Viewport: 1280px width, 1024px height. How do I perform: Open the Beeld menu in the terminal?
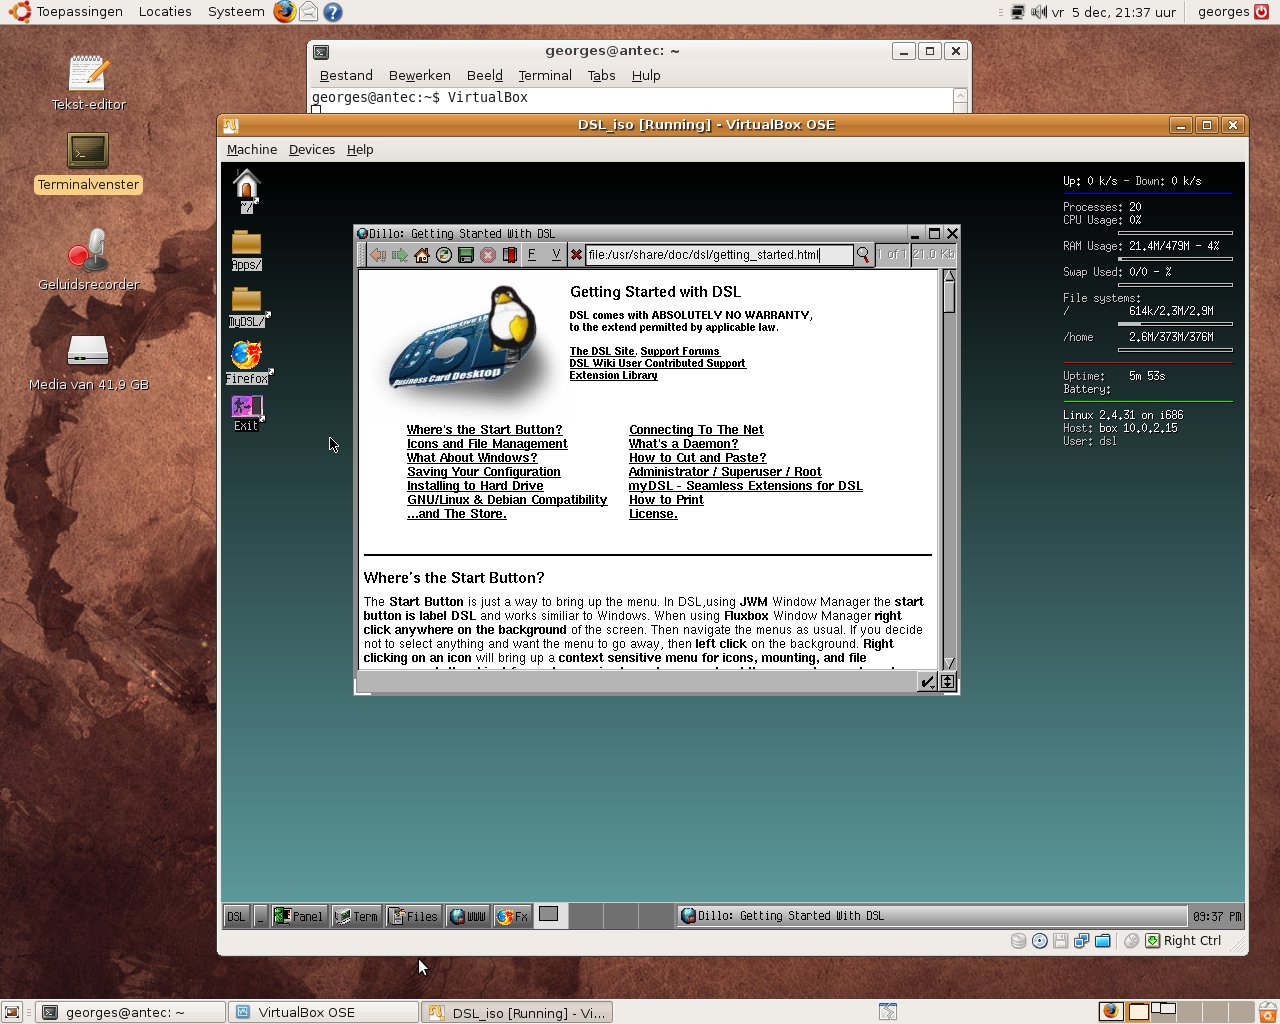[x=485, y=75]
